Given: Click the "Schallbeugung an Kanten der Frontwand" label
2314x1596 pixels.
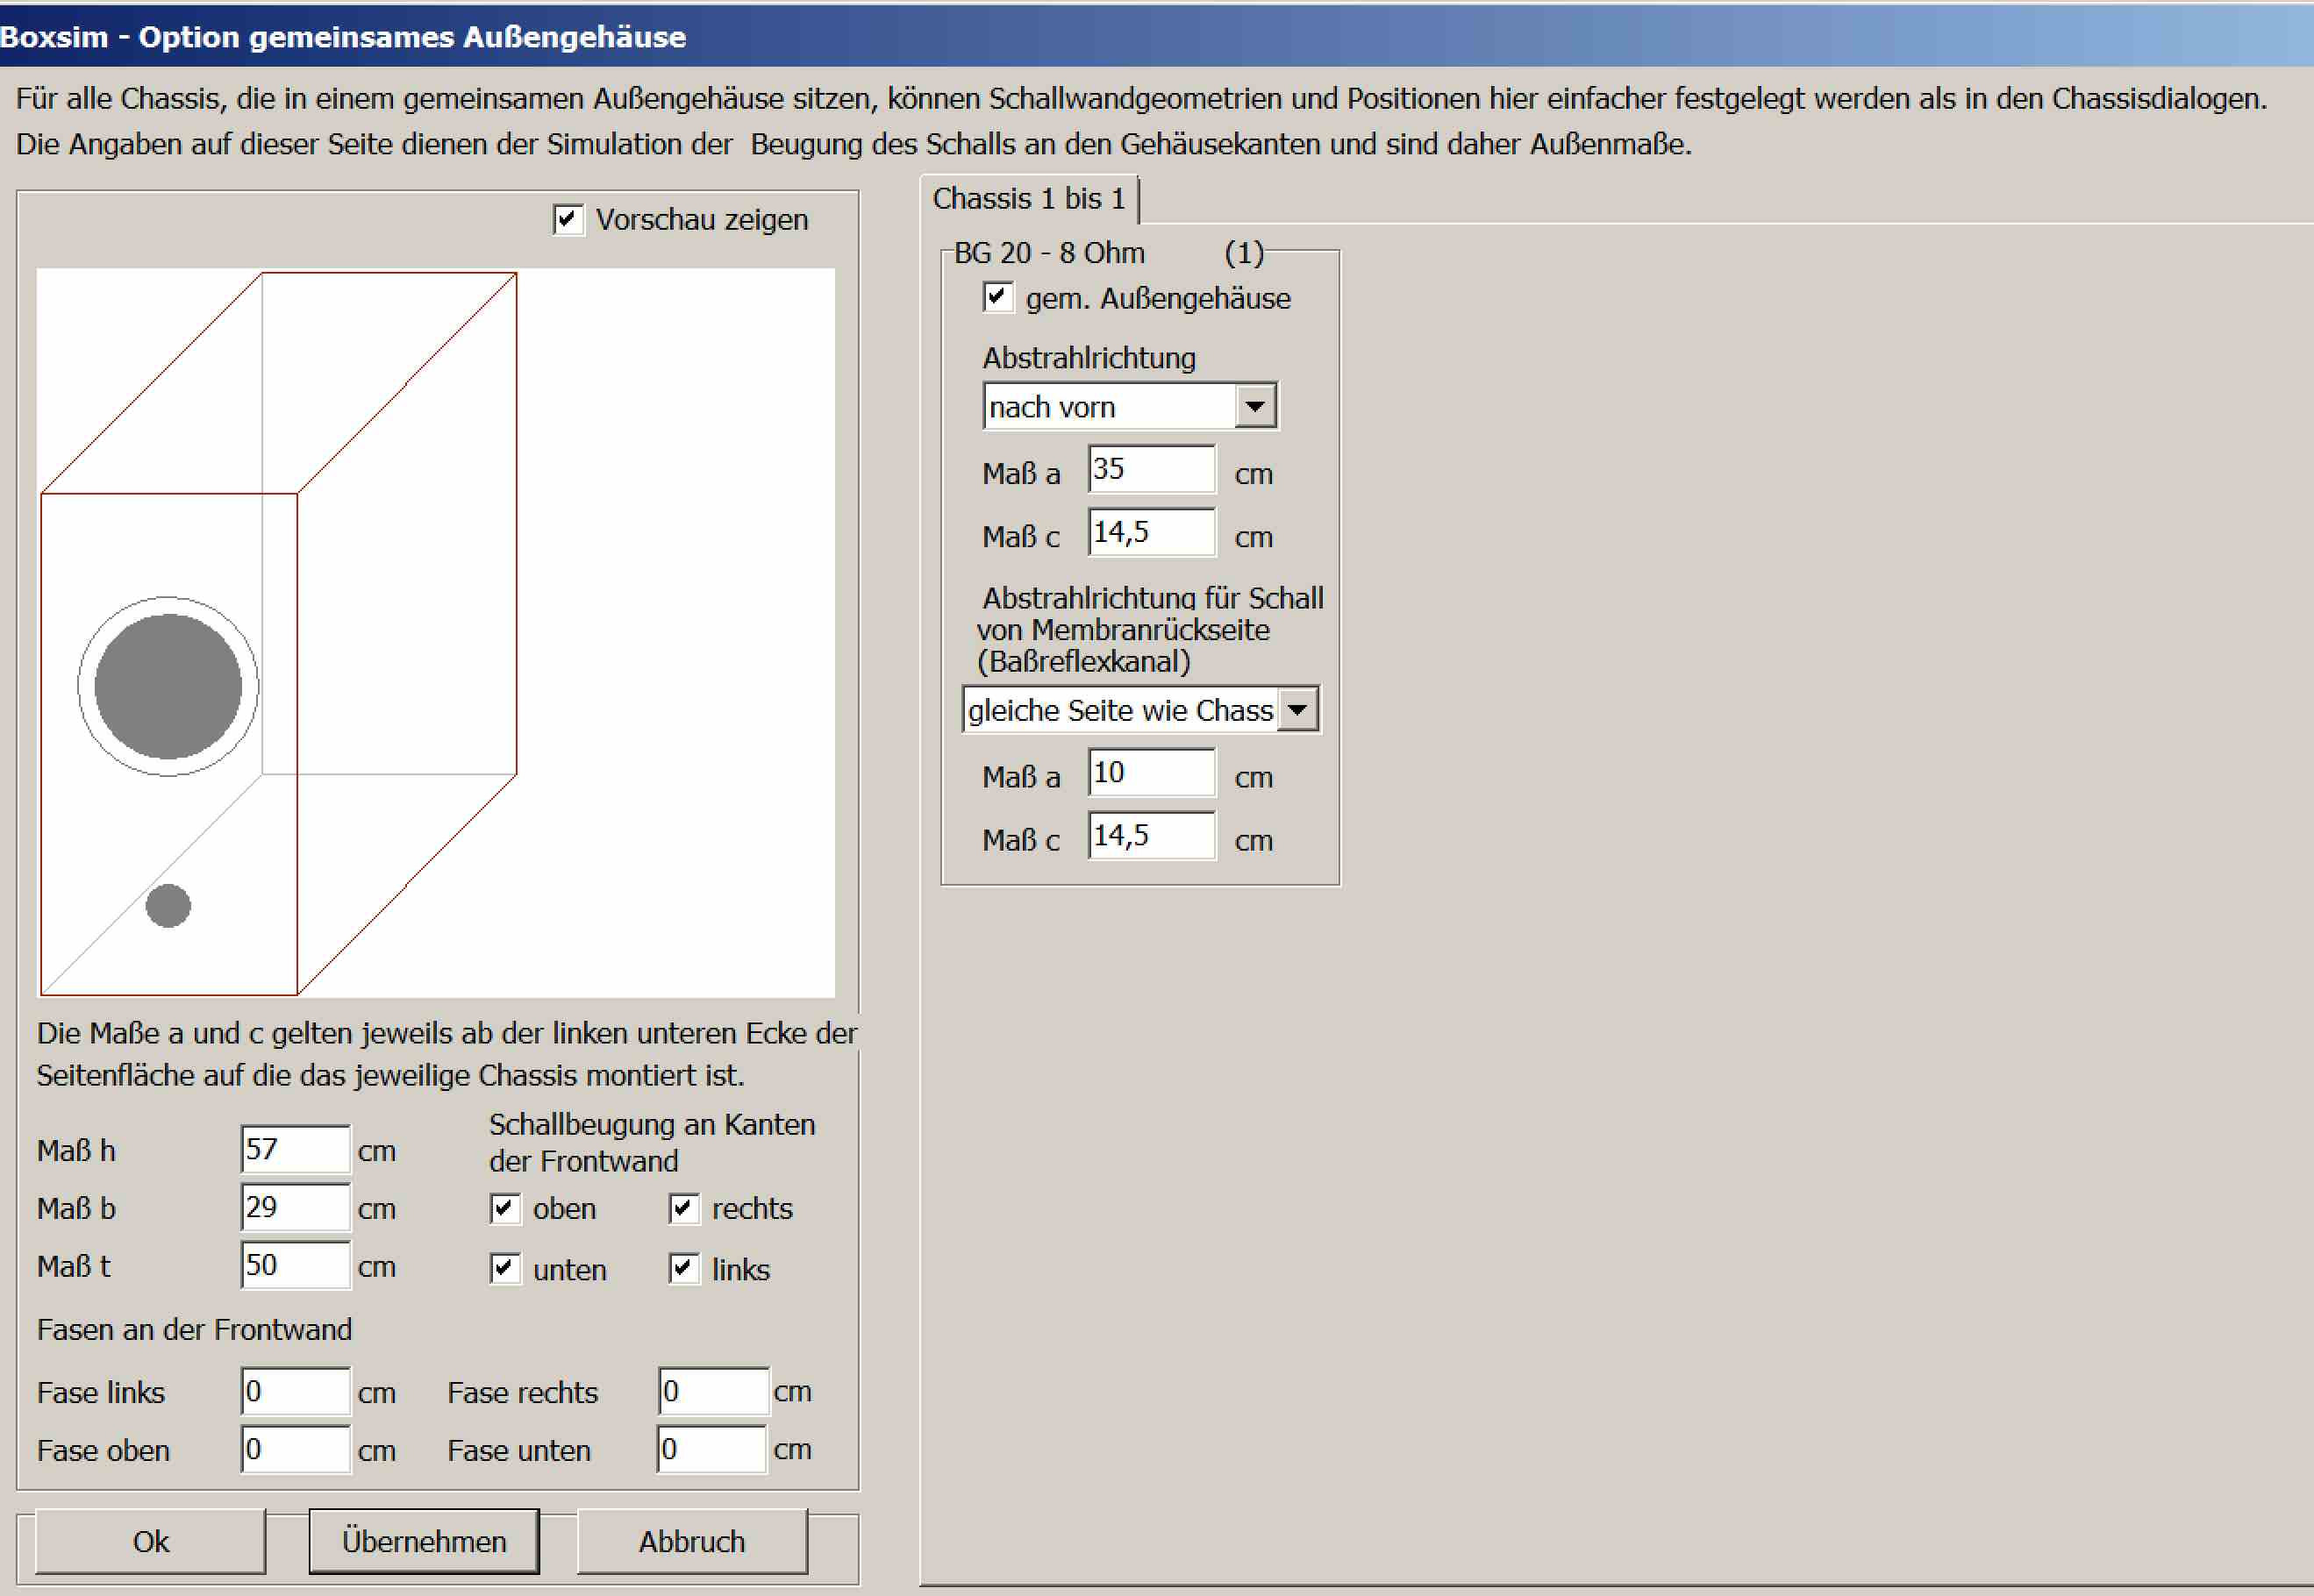Looking at the screenshot, I should click(652, 1142).
